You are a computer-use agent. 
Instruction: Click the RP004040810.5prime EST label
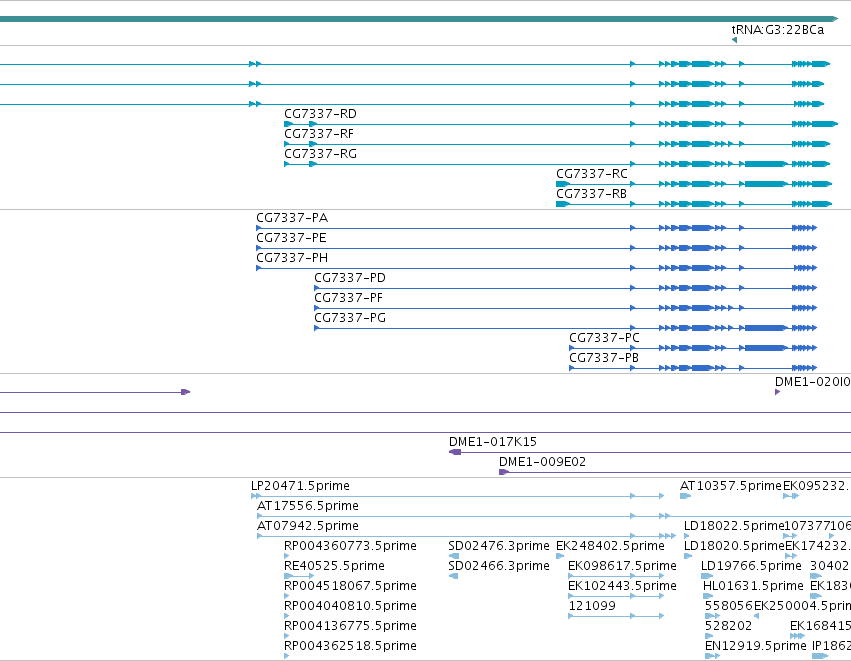(x=350, y=606)
